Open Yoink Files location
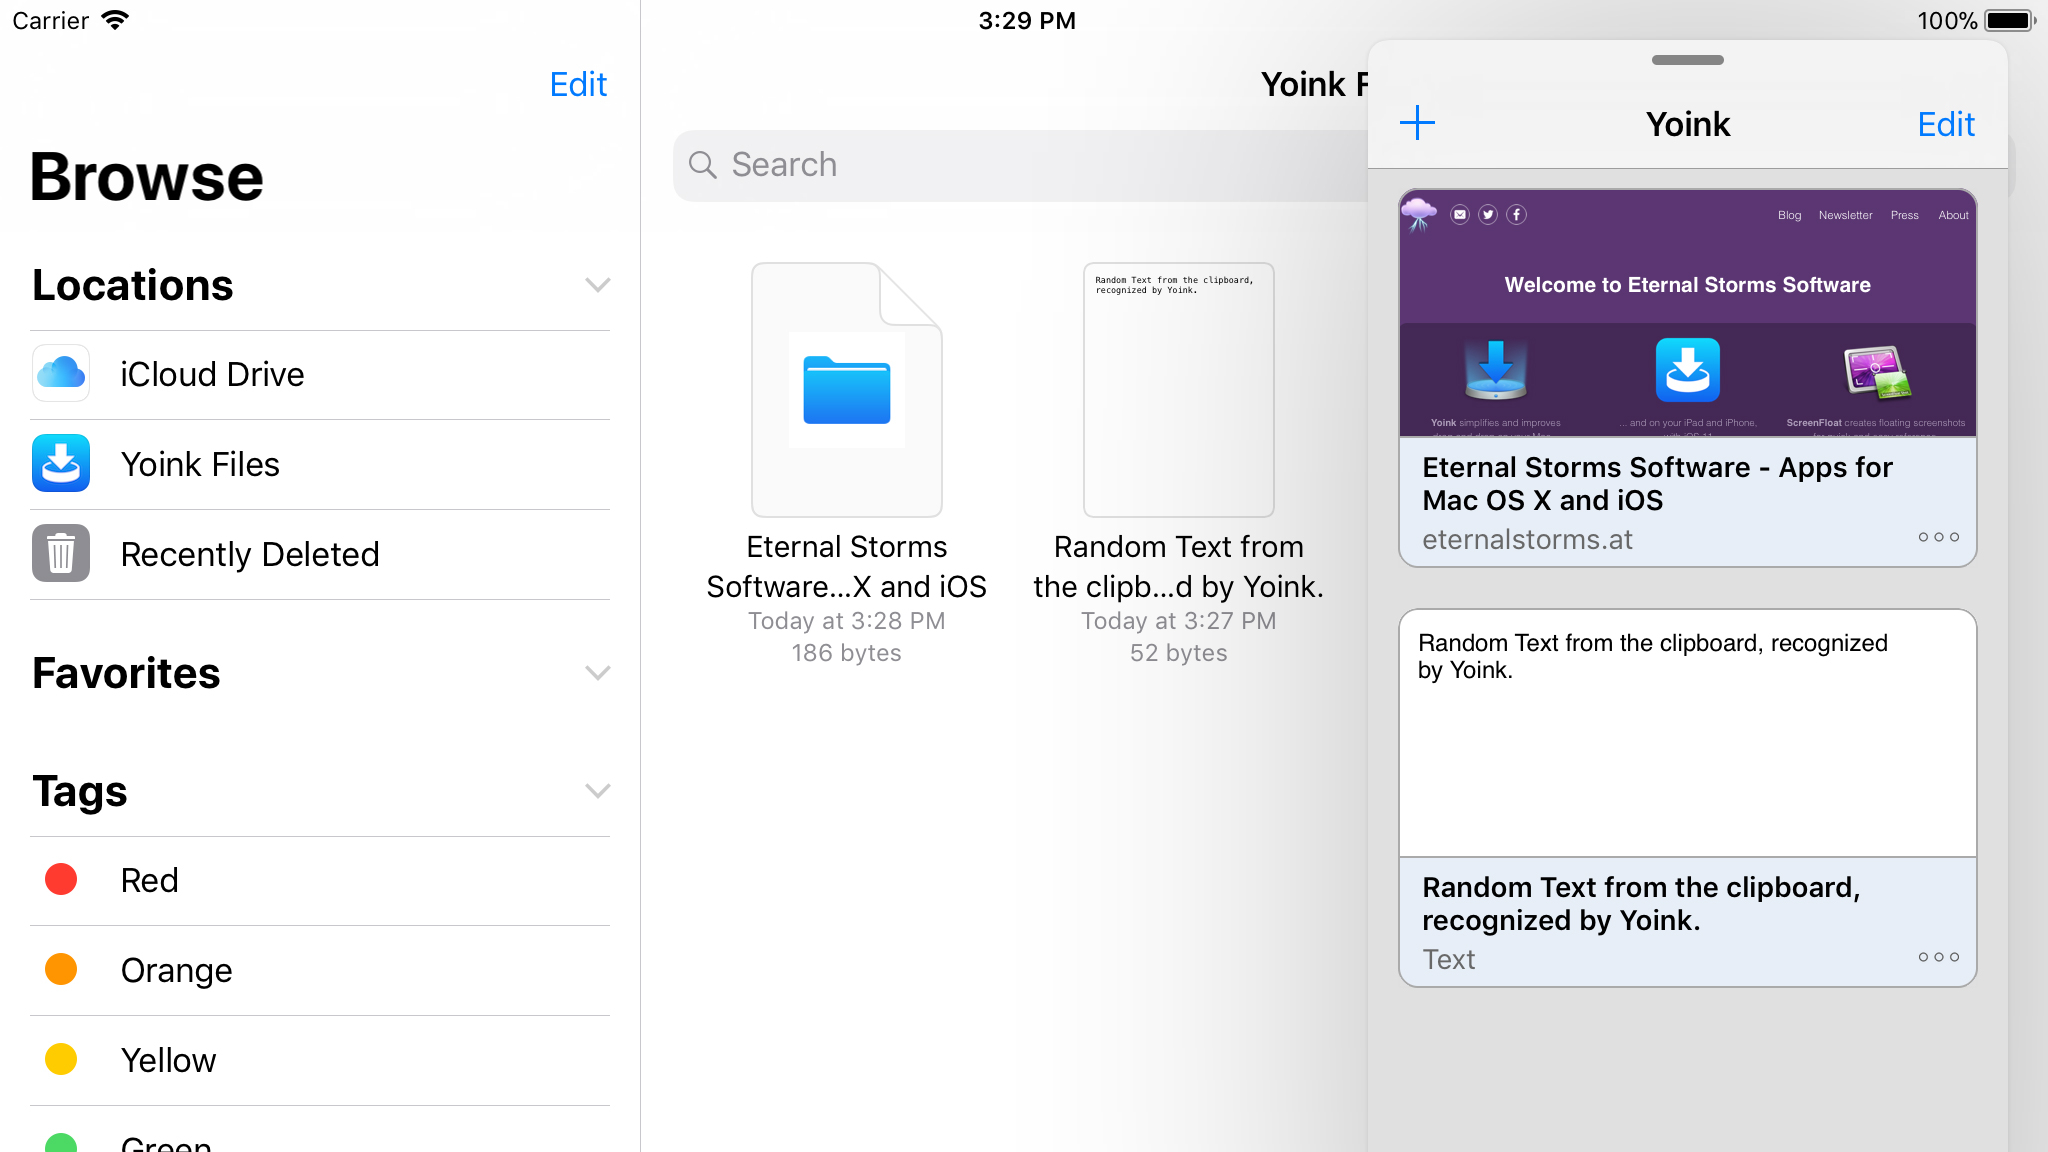This screenshot has height=1152, width=2048. coord(320,464)
